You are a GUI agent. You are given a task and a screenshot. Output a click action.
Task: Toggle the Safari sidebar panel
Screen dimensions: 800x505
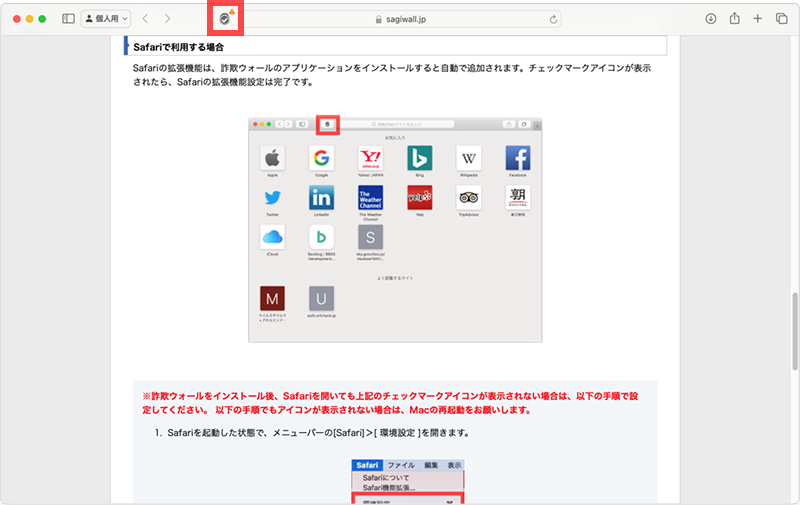click(x=68, y=19)
